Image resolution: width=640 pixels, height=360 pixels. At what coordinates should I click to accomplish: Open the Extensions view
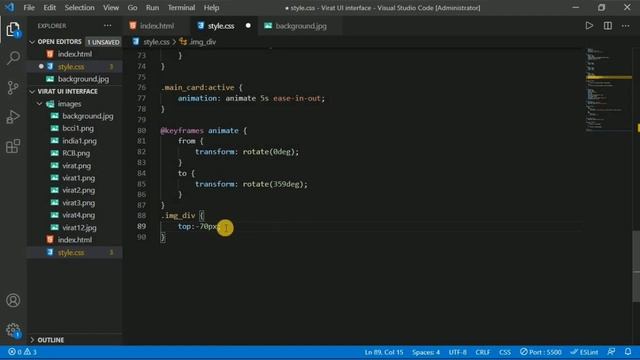[13, 146]
